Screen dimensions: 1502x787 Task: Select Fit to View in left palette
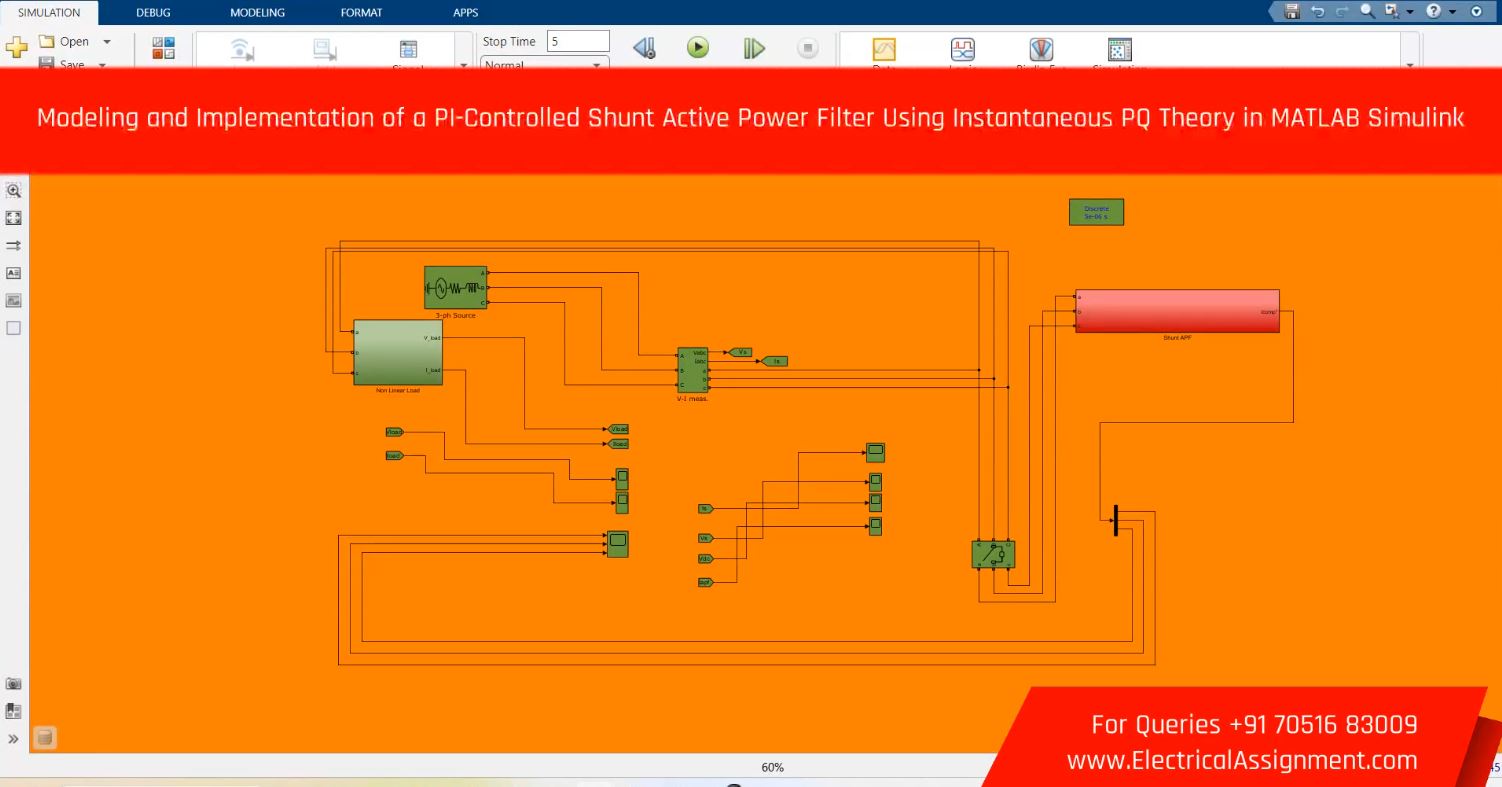click(14, 217)
